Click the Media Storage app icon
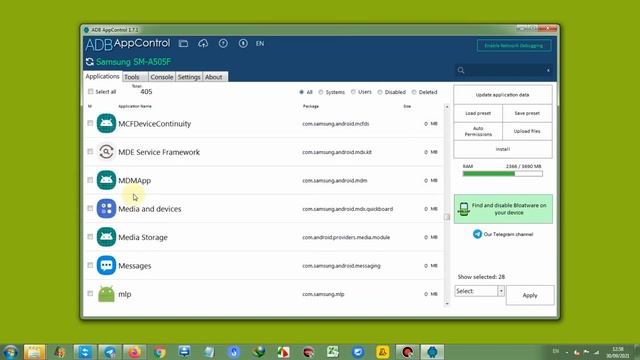Image resolution: width=640 pixels, height=360 pixels. (106, 237)
